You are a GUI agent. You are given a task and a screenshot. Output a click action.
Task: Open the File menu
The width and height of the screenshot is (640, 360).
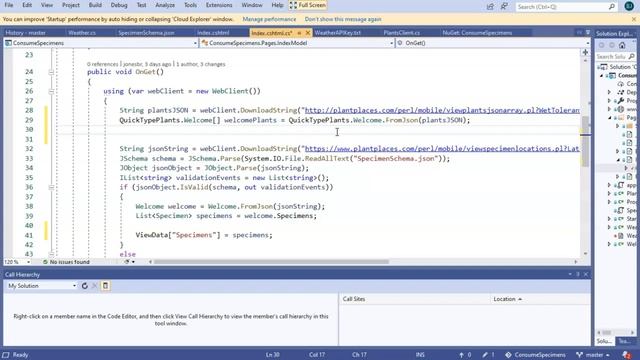tap(9, 5)
